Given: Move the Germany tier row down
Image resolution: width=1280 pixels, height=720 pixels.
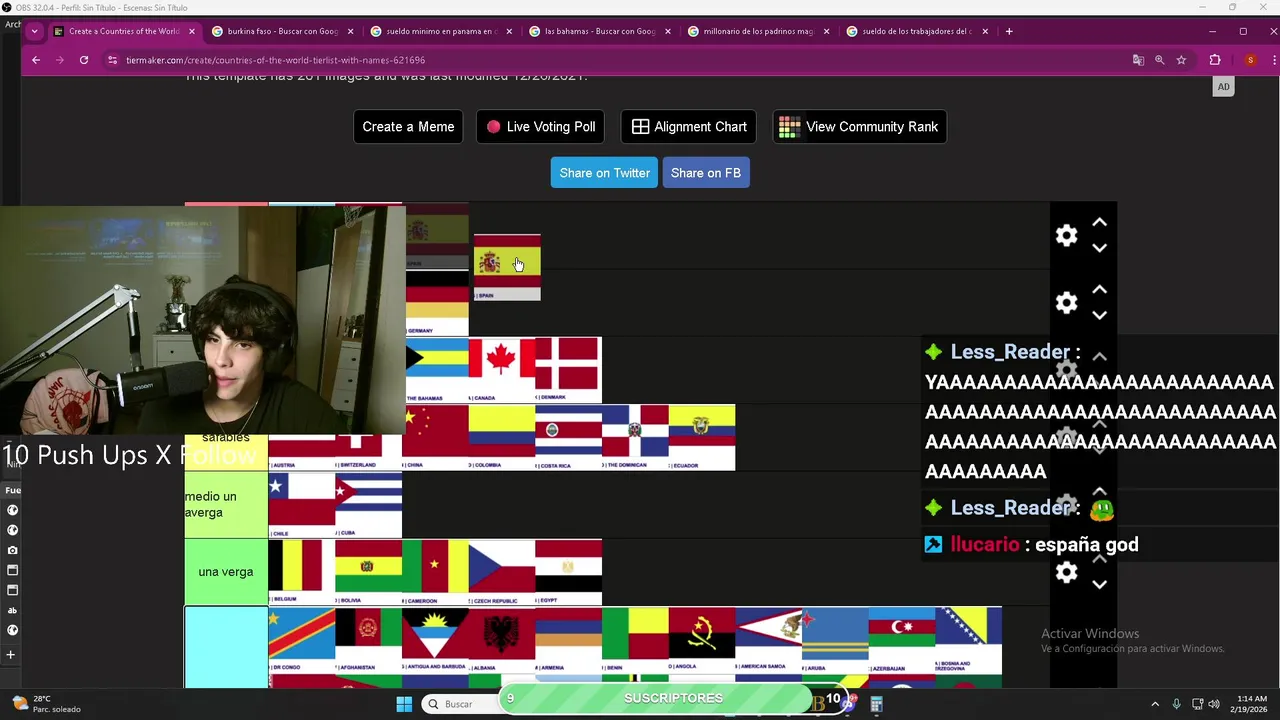Looking at the screenshot, I should tap(1100, 315).
